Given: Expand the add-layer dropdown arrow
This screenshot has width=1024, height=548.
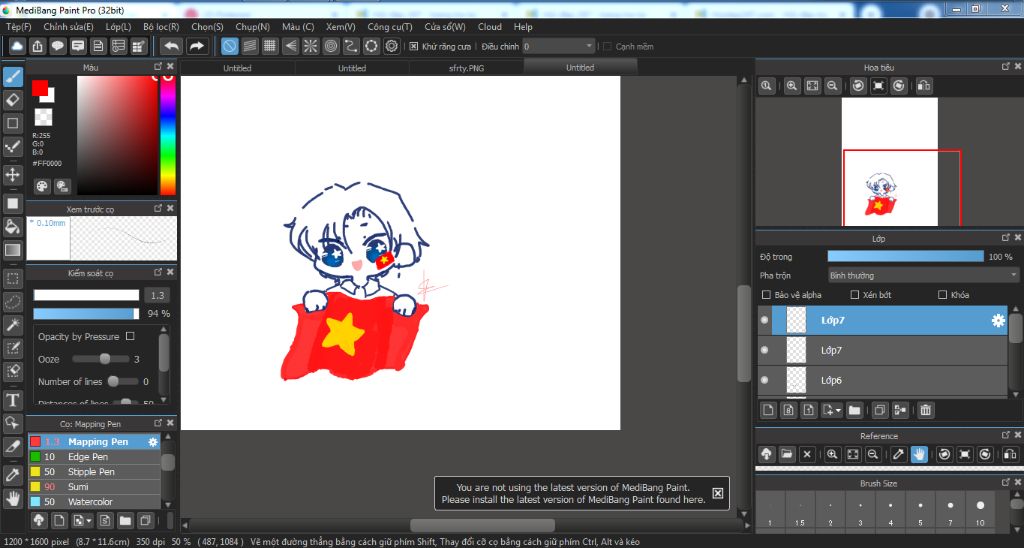Looking at the screenshot, I should (x=839, y=411).
